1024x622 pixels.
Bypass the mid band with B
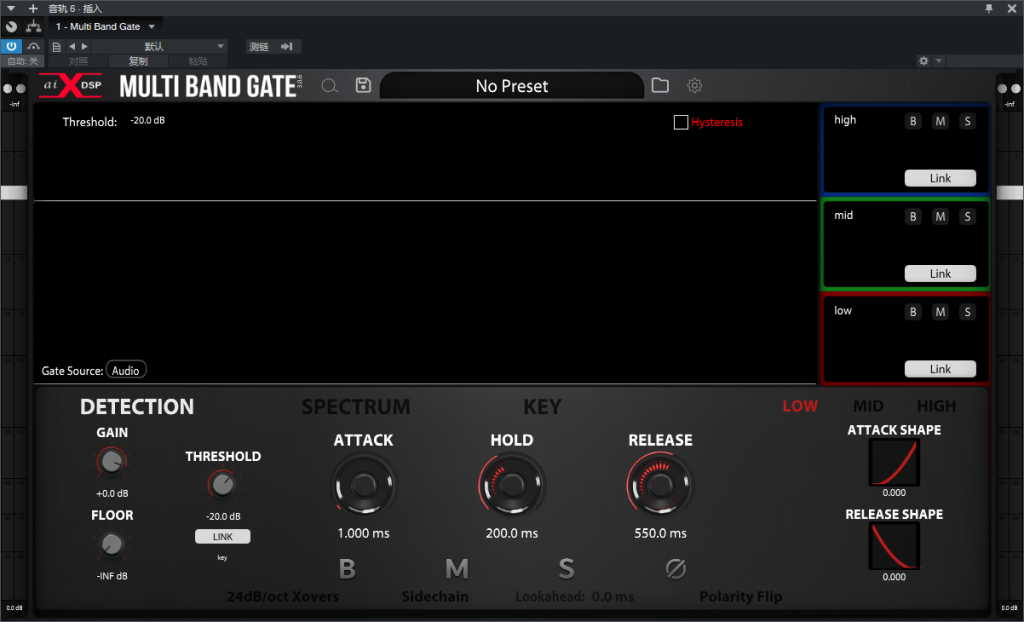click(x=913, y=216)
